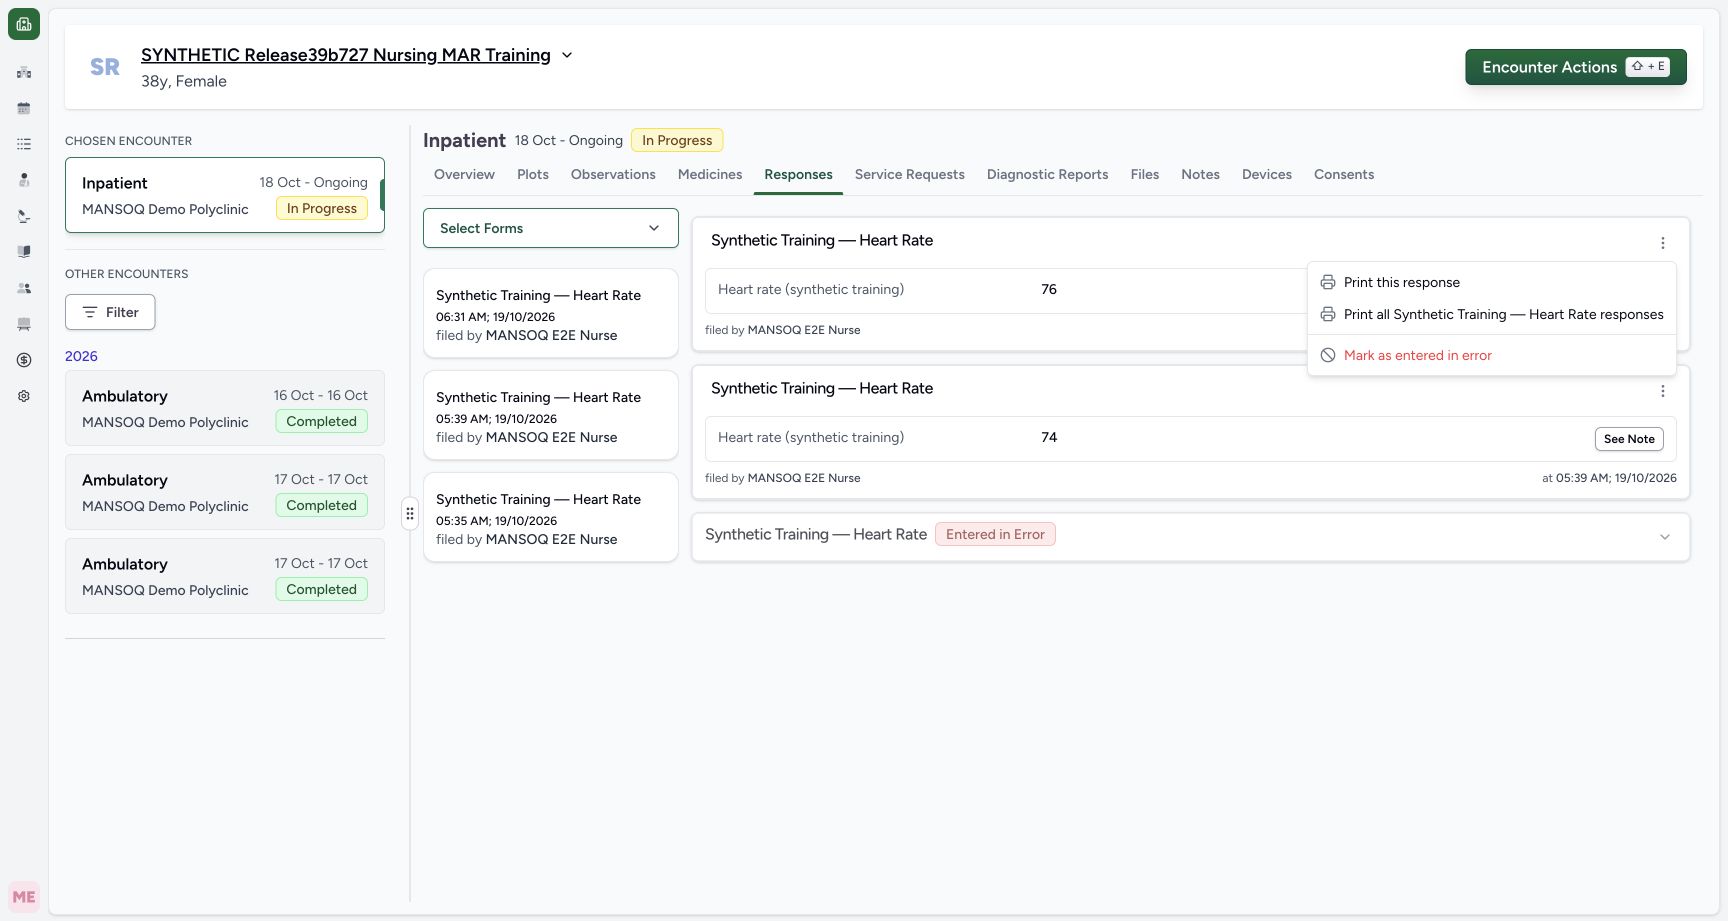Switch to the Notes tab

[x=1200, y=174]
